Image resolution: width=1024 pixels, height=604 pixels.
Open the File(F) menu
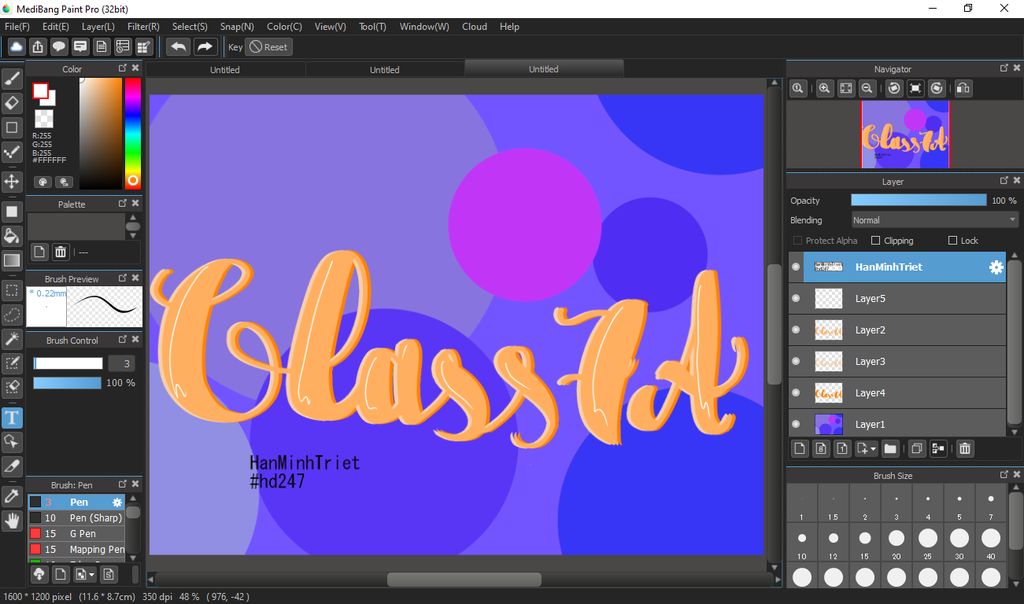[x=17, y=27]
